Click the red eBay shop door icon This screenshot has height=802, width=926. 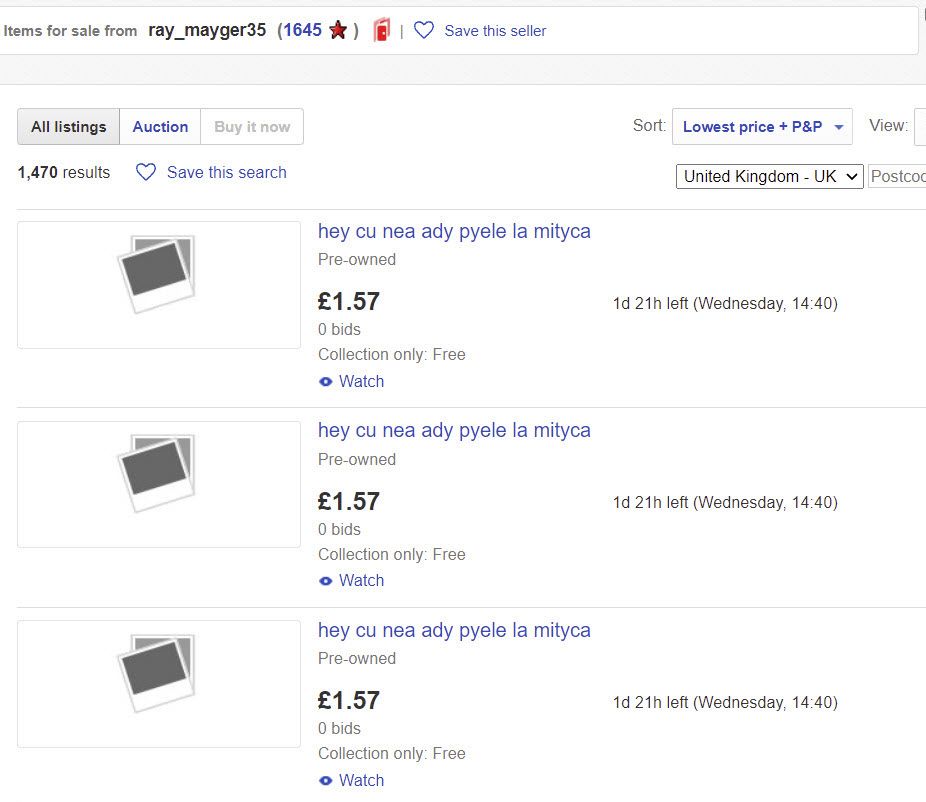point(382,30)
